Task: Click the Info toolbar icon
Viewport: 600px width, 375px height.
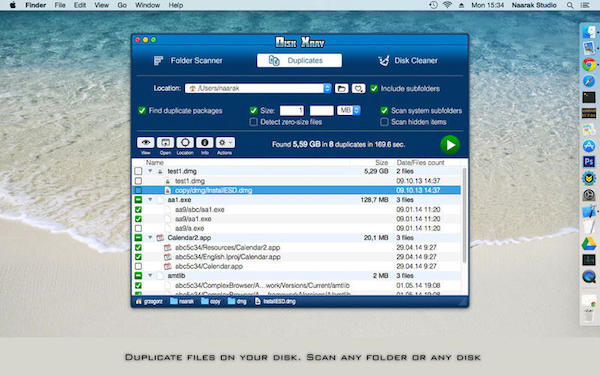Action: pos(205,143)
